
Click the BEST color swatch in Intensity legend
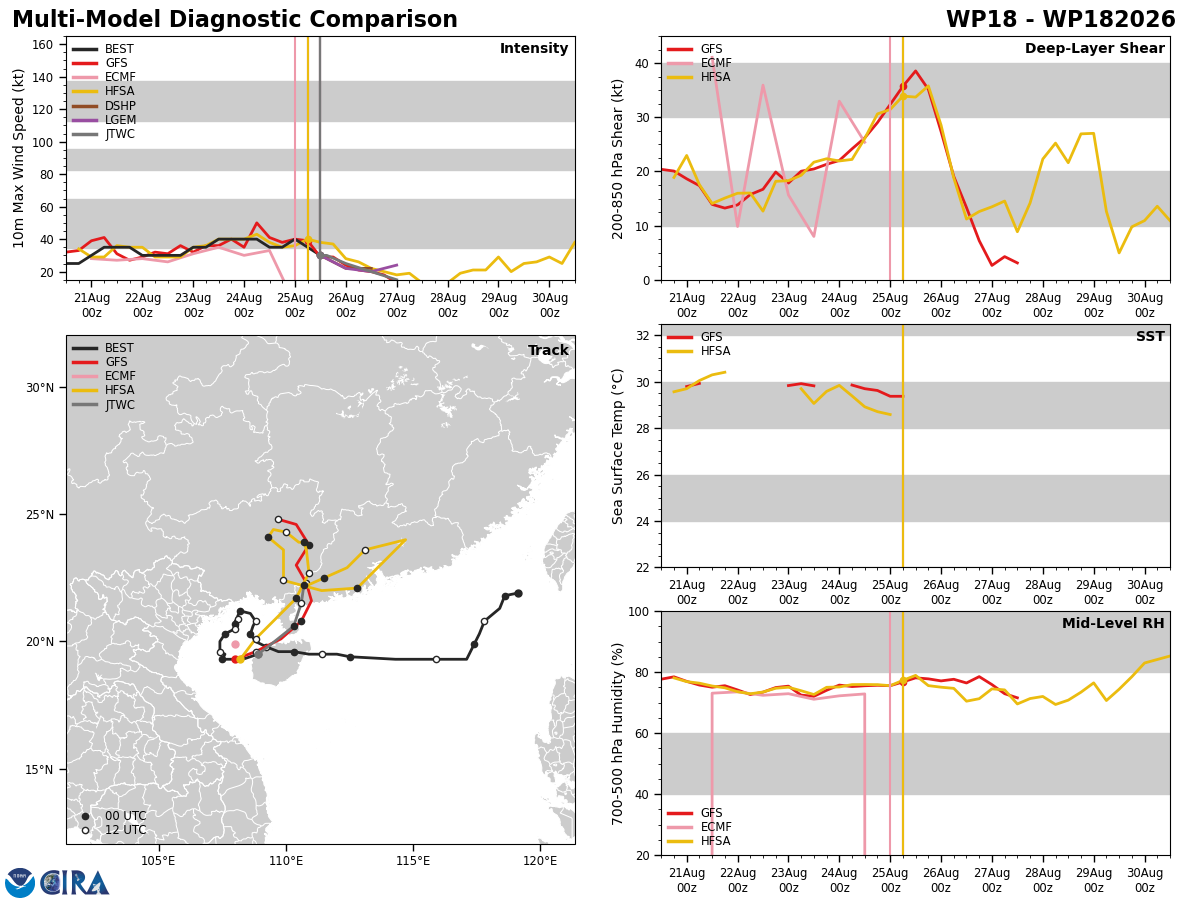(x=85, y=49)
